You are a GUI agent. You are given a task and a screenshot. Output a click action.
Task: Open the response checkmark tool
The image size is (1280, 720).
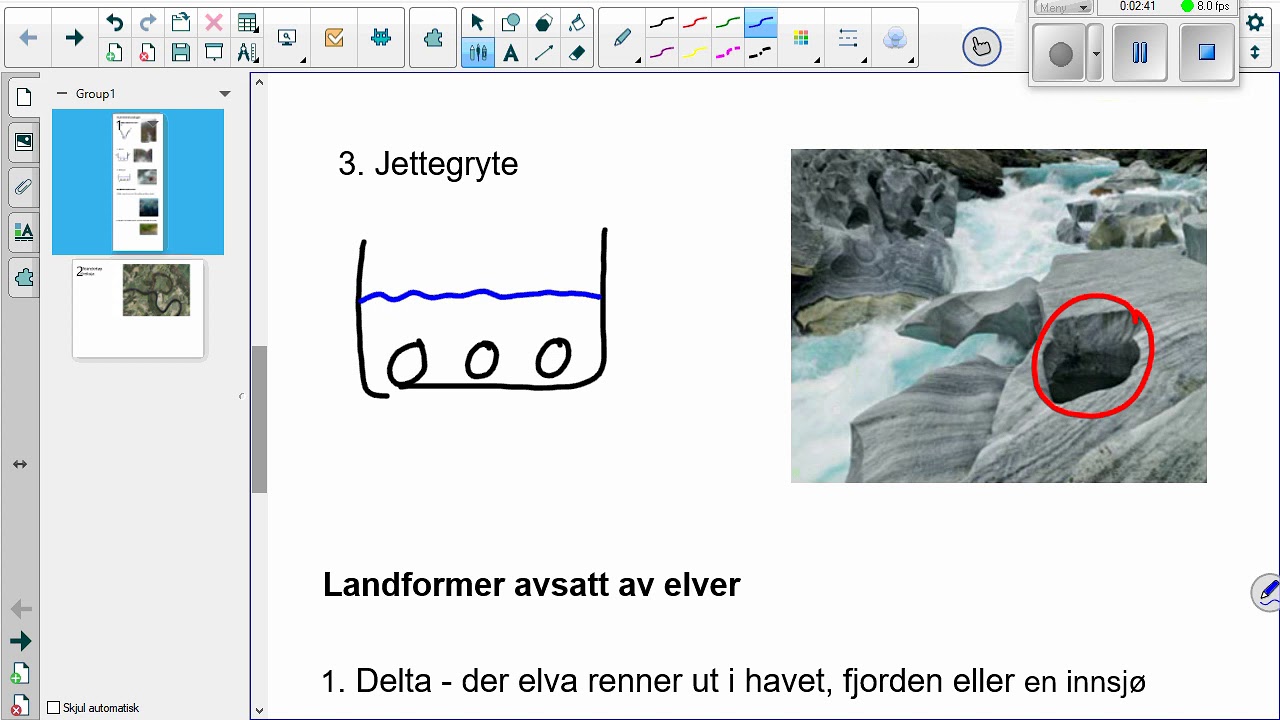tap(334, 38)
